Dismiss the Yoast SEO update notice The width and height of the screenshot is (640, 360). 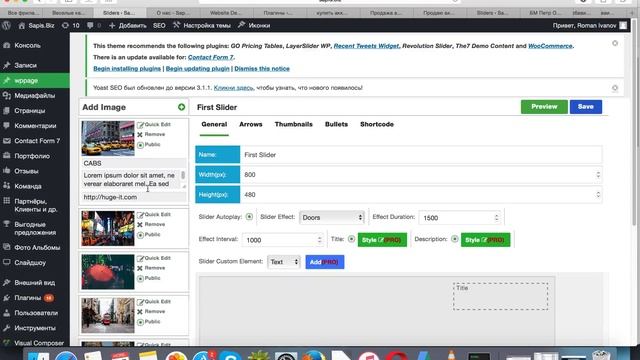615,88
